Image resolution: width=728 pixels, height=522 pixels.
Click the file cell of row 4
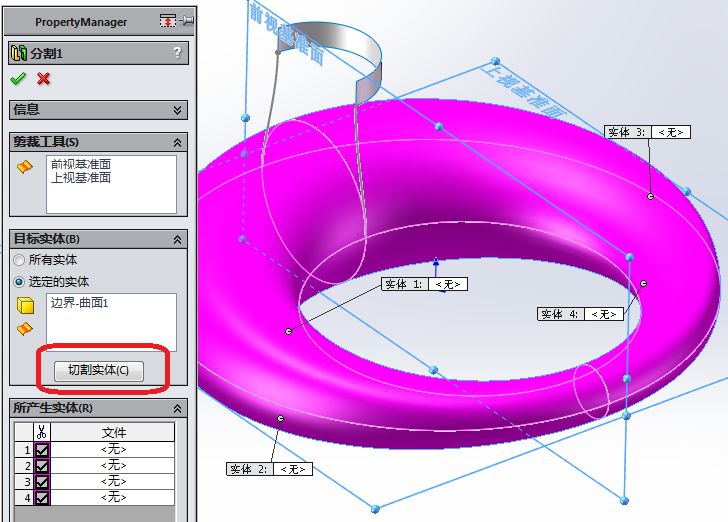pyautogui.click(x=113, y=497)
